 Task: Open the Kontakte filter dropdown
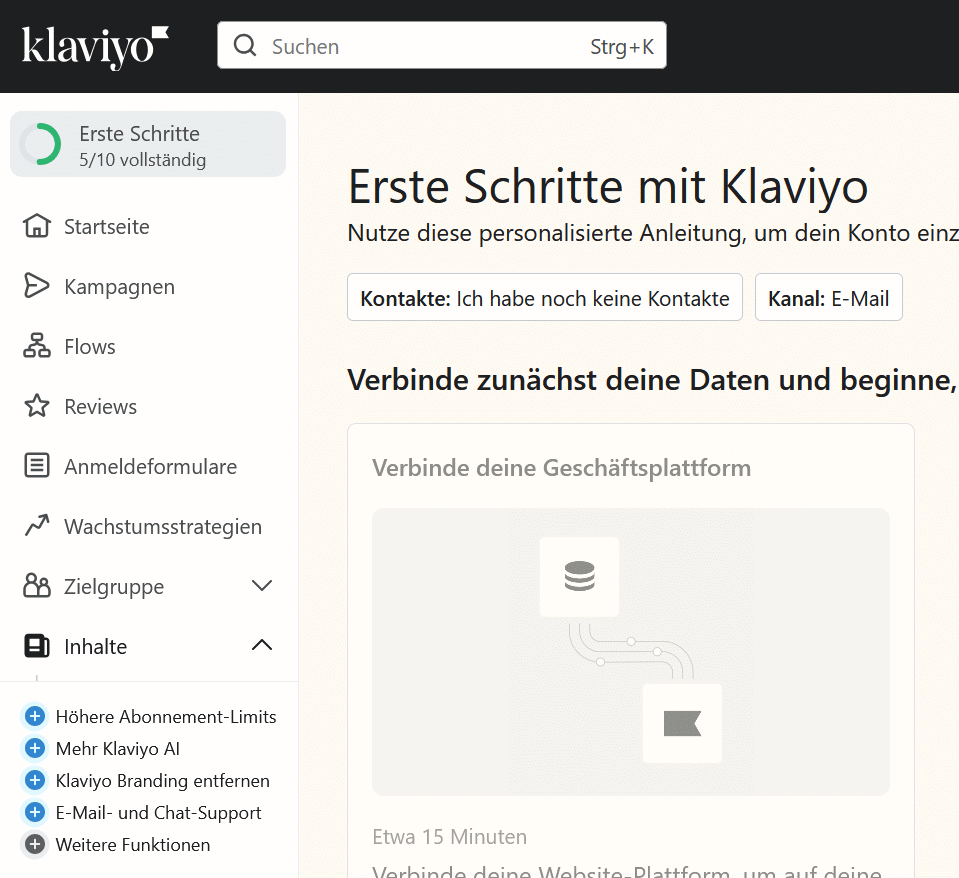(x=545, y=297)
